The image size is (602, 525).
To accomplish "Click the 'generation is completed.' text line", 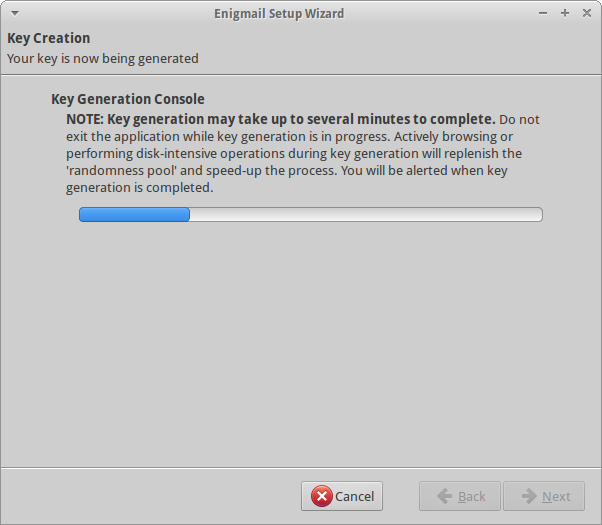I will 140,188.
